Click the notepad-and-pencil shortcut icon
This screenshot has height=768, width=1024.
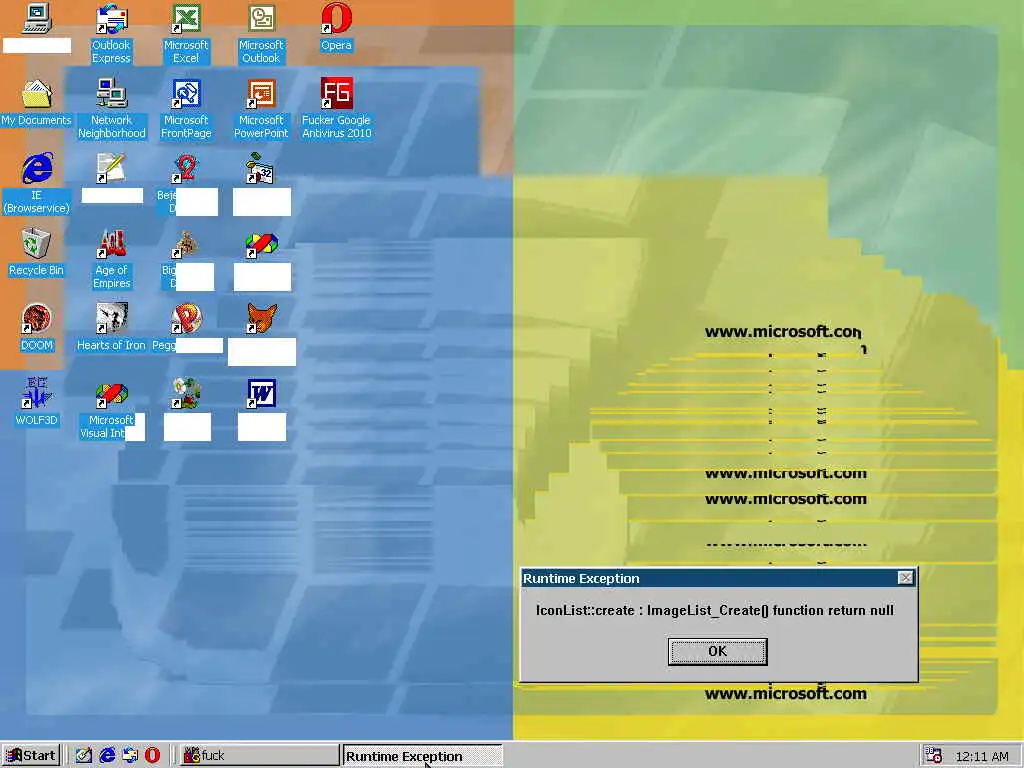(111, 168)
